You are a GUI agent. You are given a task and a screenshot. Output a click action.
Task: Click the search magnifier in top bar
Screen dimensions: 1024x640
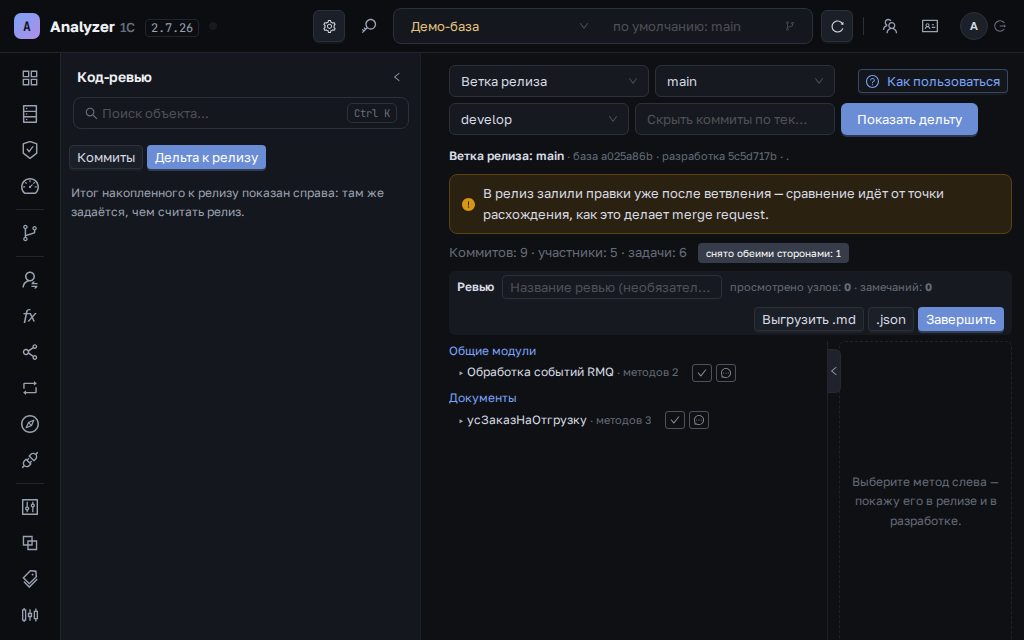point(369,26)
